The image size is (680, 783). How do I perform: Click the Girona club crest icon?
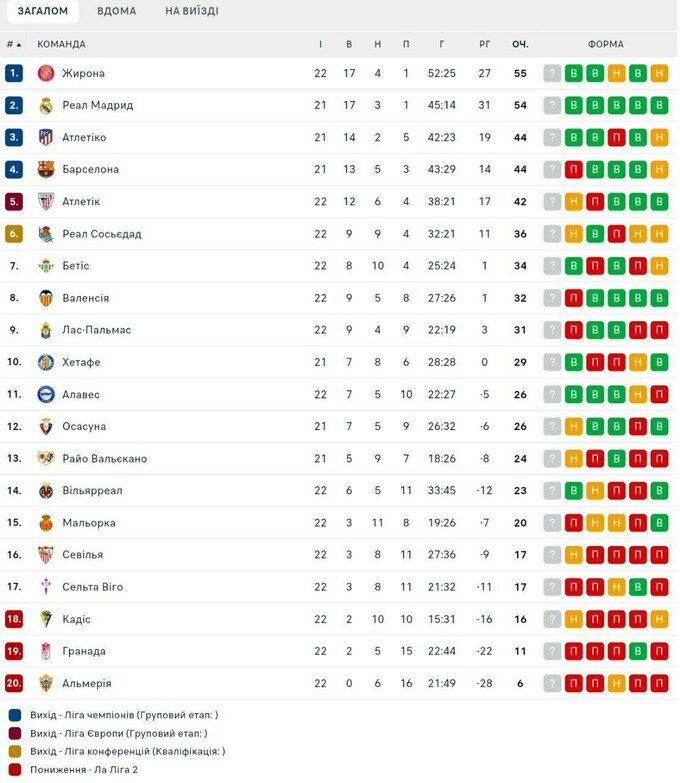tap(45, 73)
